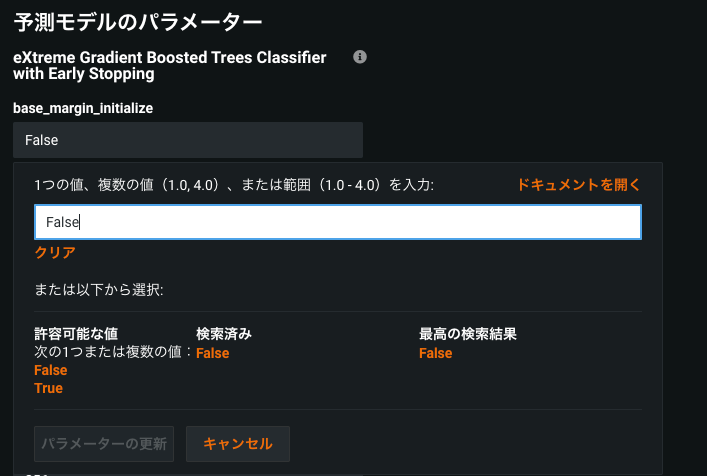
Task: Click the 許容可能な値 column header
Action: (77, 335)
